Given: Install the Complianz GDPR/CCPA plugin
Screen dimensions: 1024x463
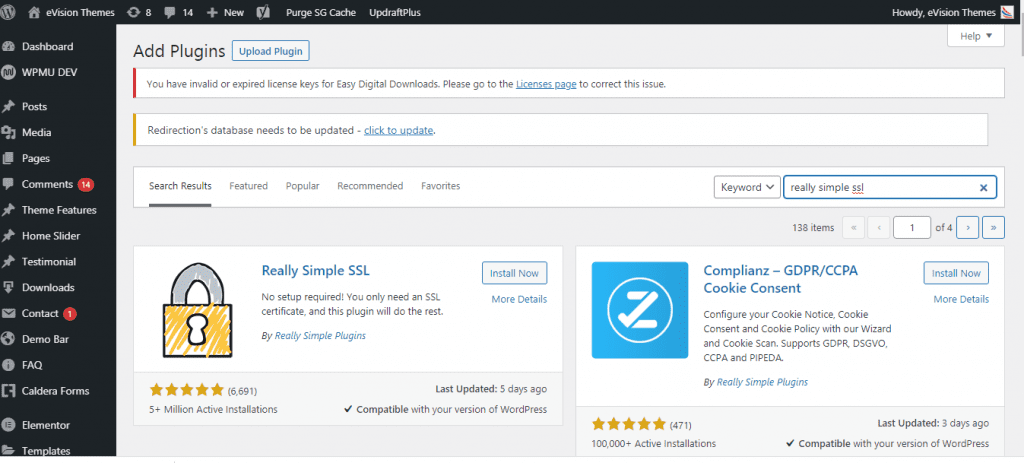Looking at the screenshot, I should (x=956, y=273).
